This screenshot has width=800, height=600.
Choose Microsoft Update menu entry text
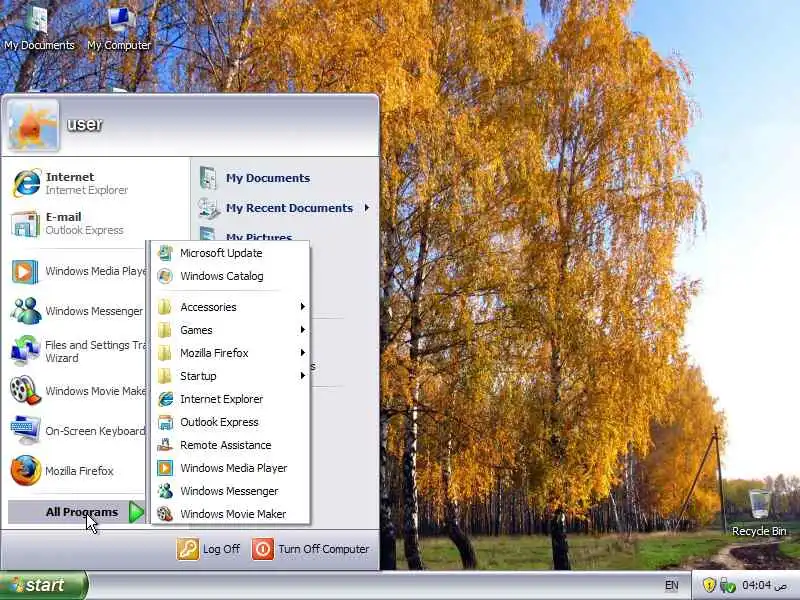click(221, 253)
